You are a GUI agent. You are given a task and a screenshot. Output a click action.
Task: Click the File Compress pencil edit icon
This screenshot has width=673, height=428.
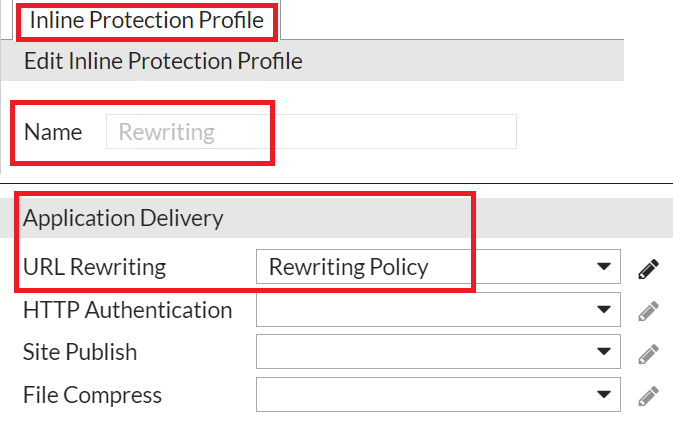pyautogui.click(x=649, y=395)
